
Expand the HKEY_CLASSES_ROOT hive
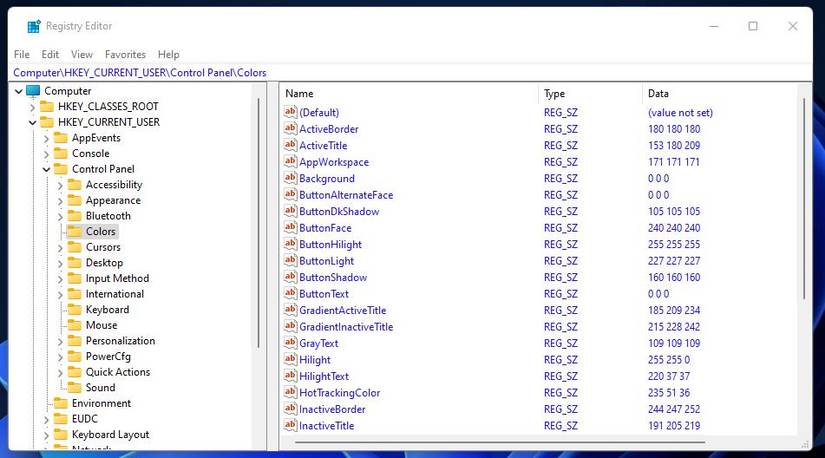[33, 107]
